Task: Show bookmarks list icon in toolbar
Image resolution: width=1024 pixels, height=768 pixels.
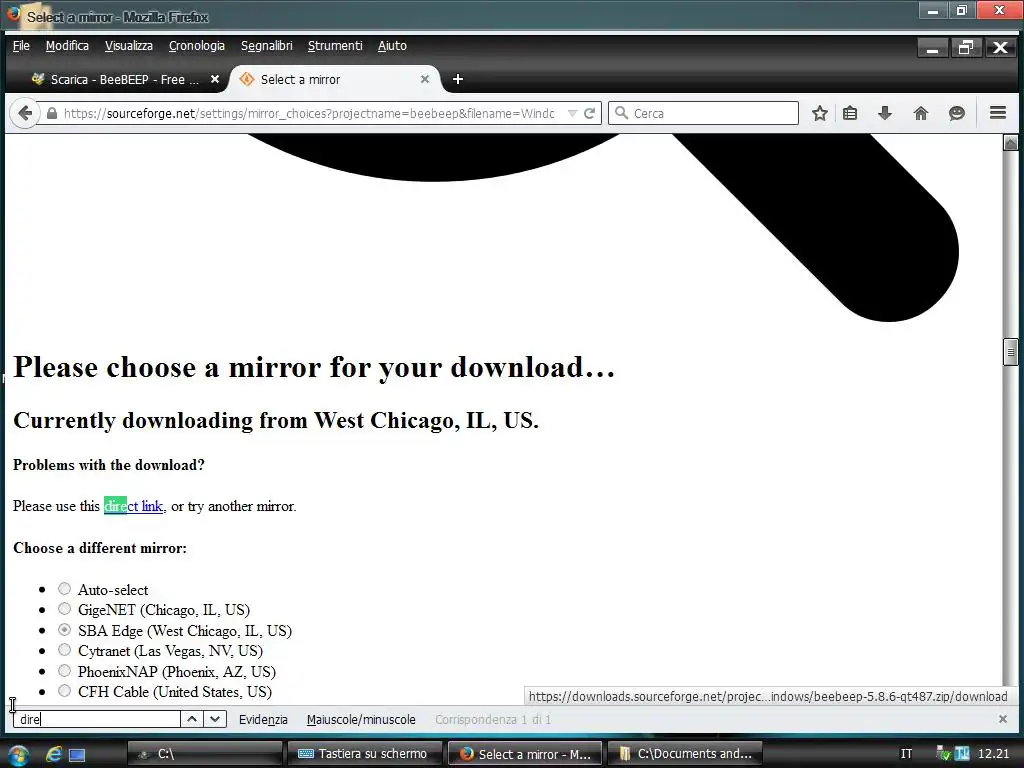Action: pyautogui.click(x=850, y=113)
